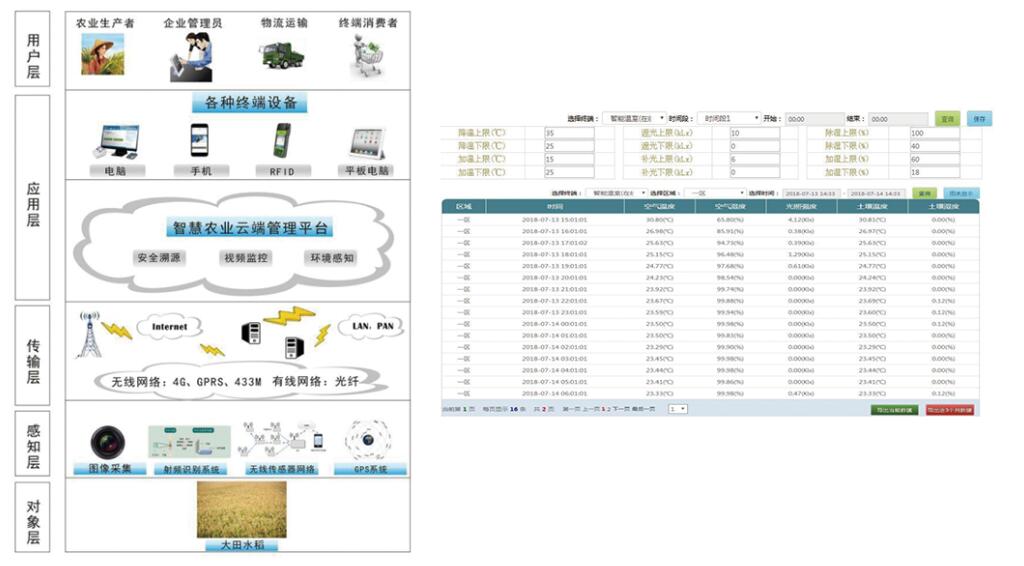Viewport: 1024px width, 566px height.
Task: Select the 手机 phone device icon
Action: pos(200,141)
